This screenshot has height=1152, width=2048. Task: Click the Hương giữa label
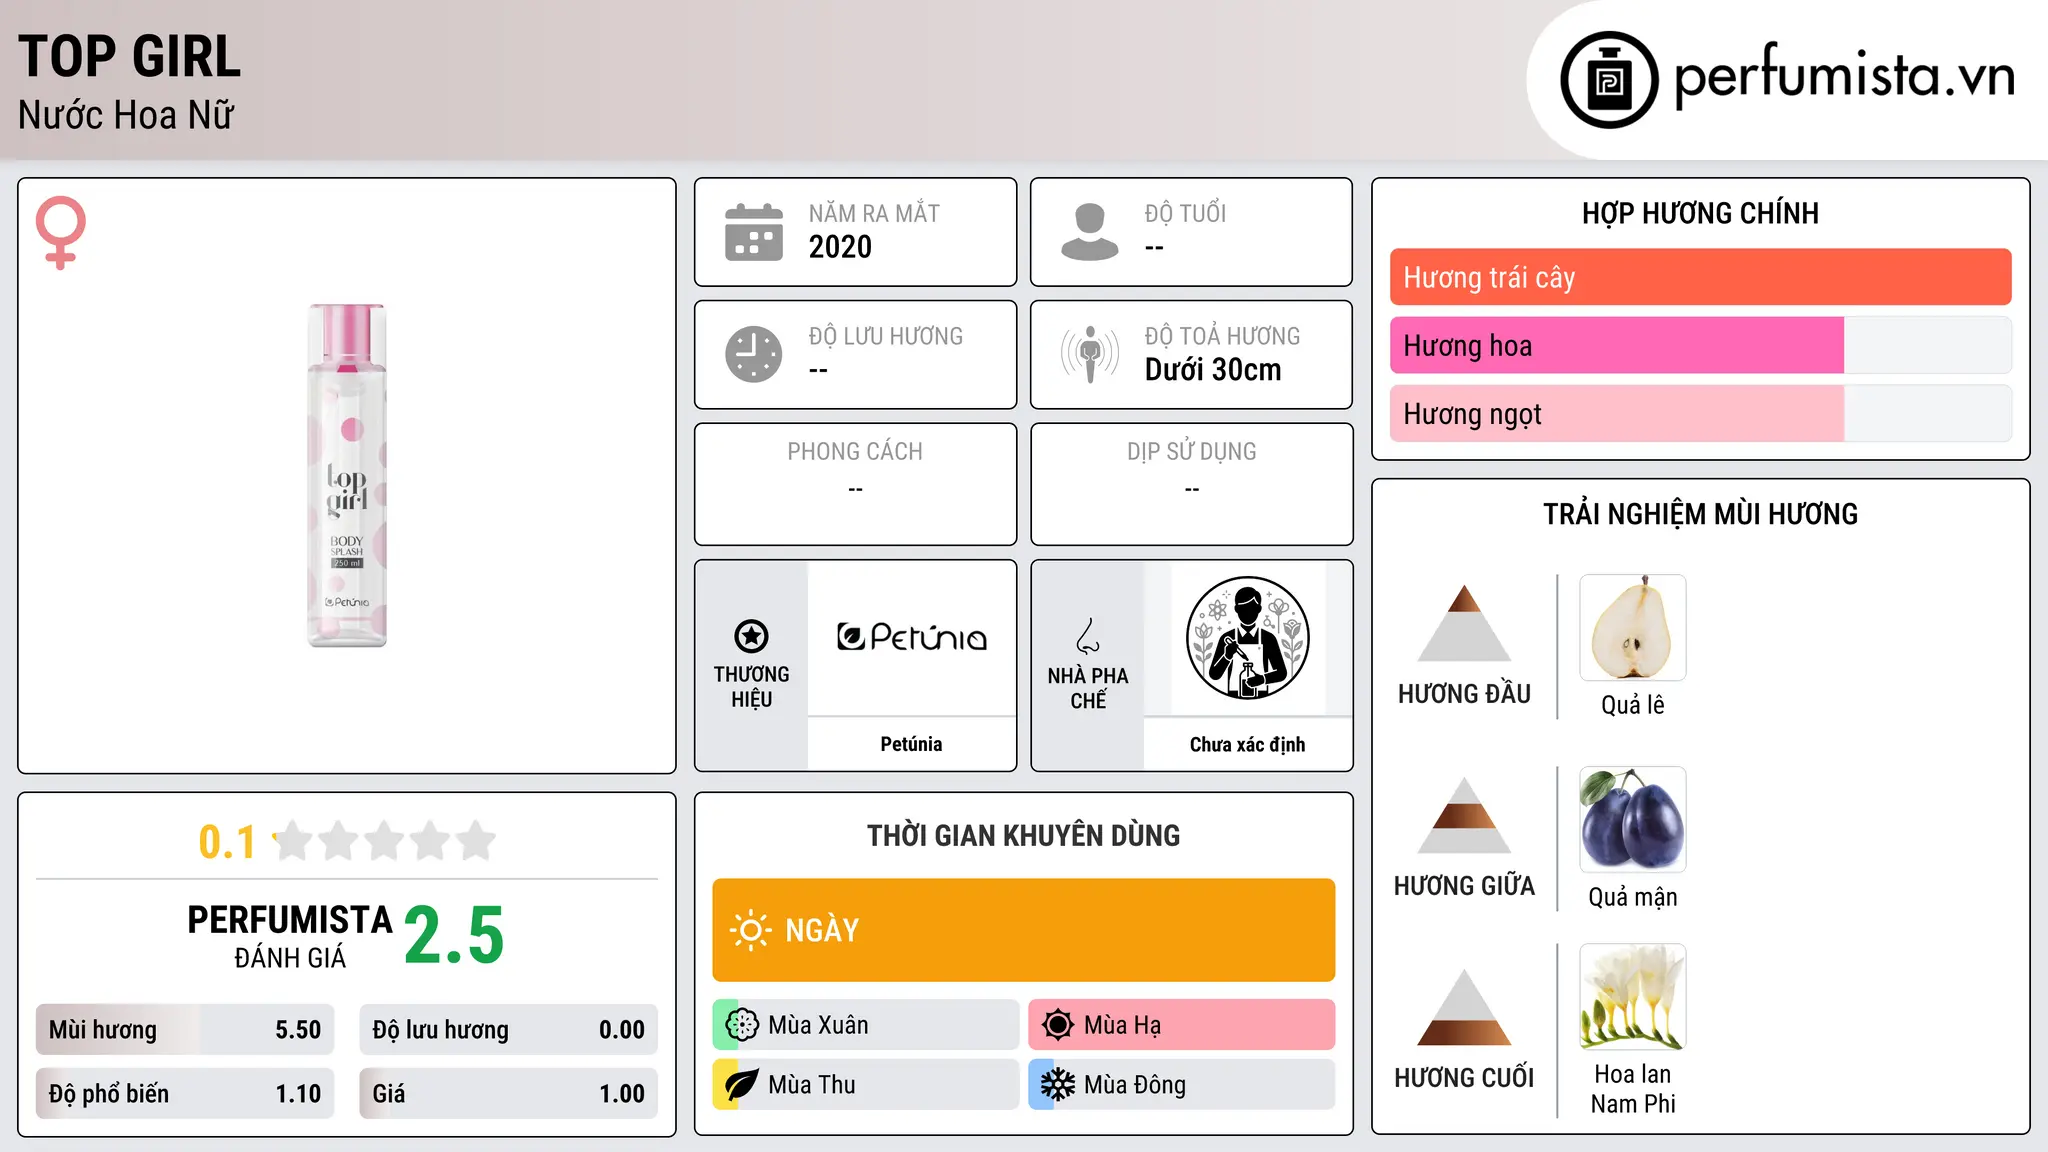tap(1464, 885)
